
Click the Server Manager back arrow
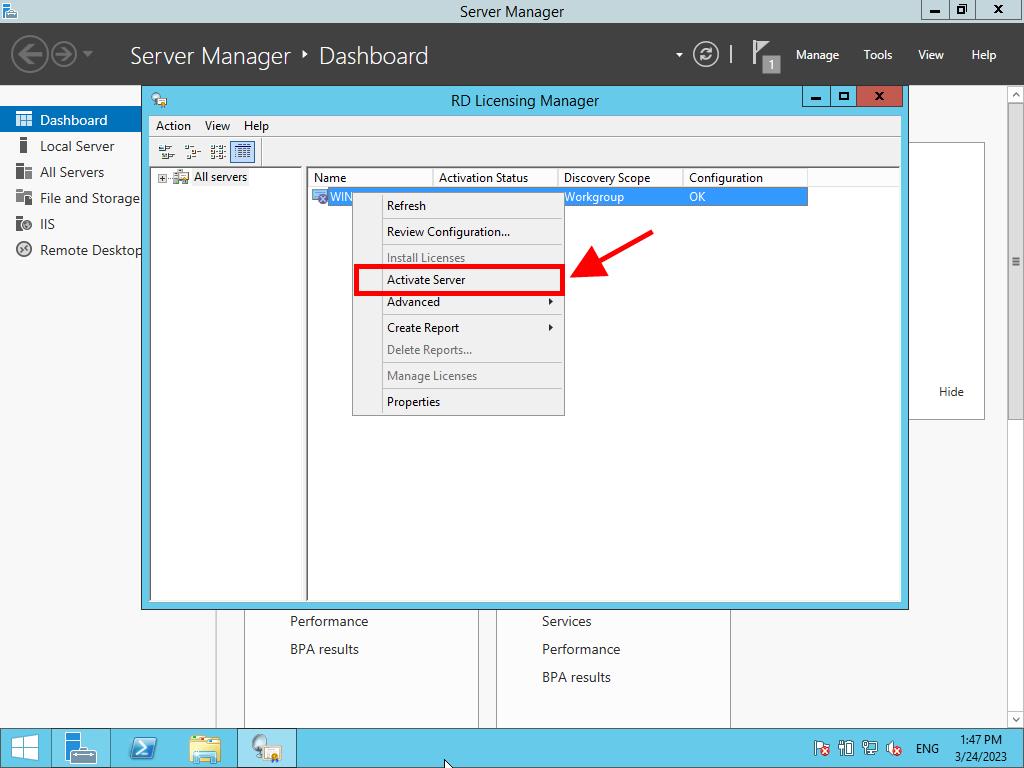click(x=29, y=54)
